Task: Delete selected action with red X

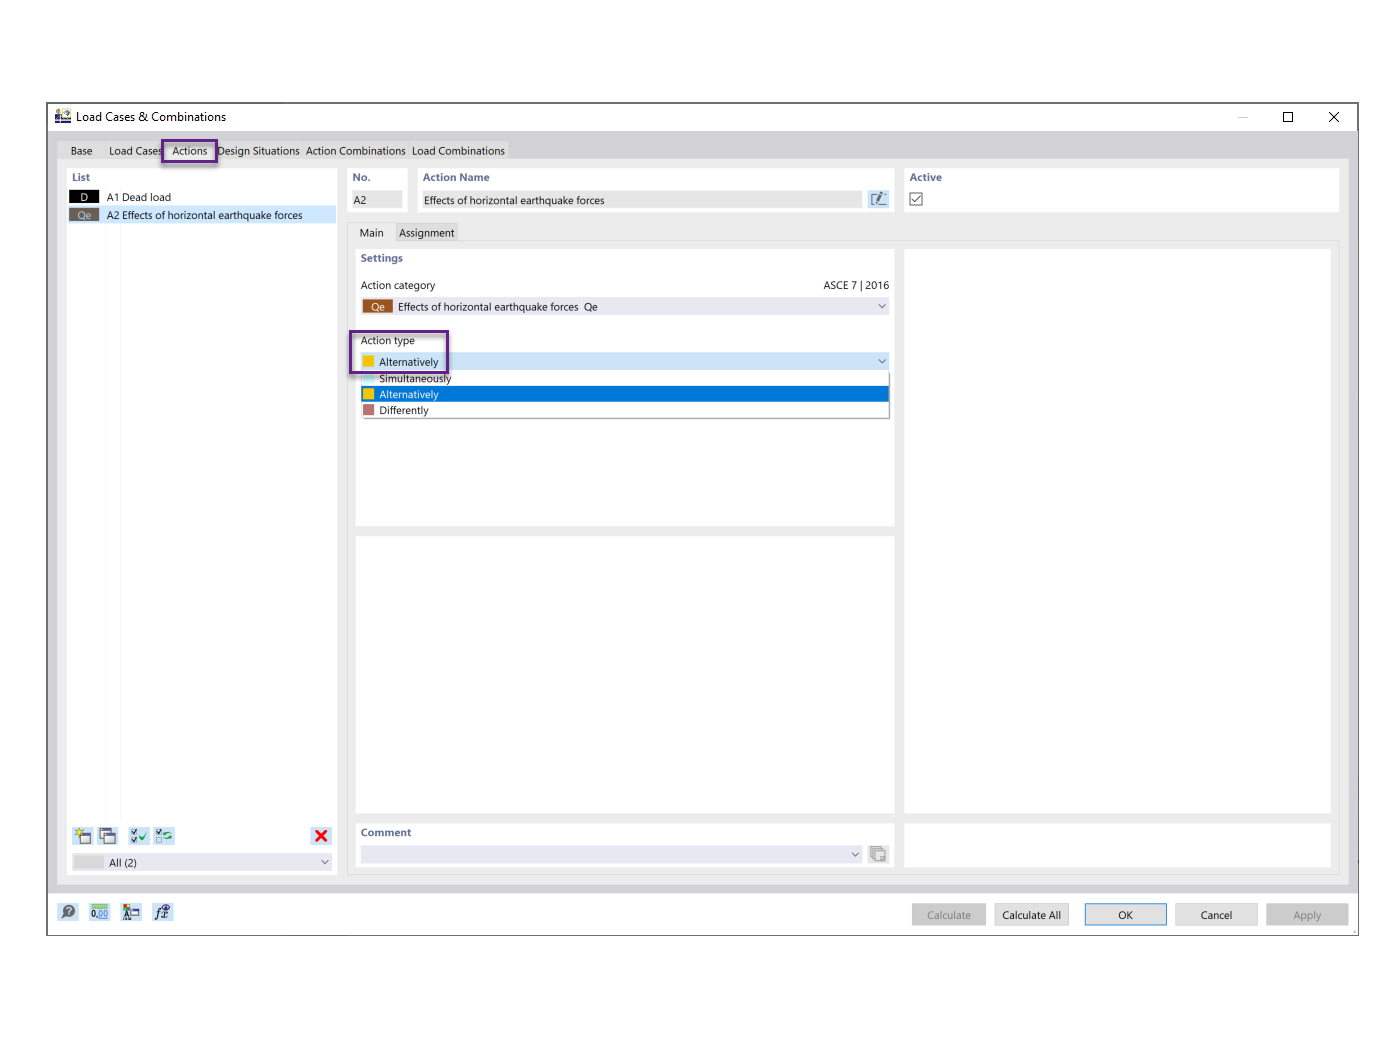Action: 321,836
